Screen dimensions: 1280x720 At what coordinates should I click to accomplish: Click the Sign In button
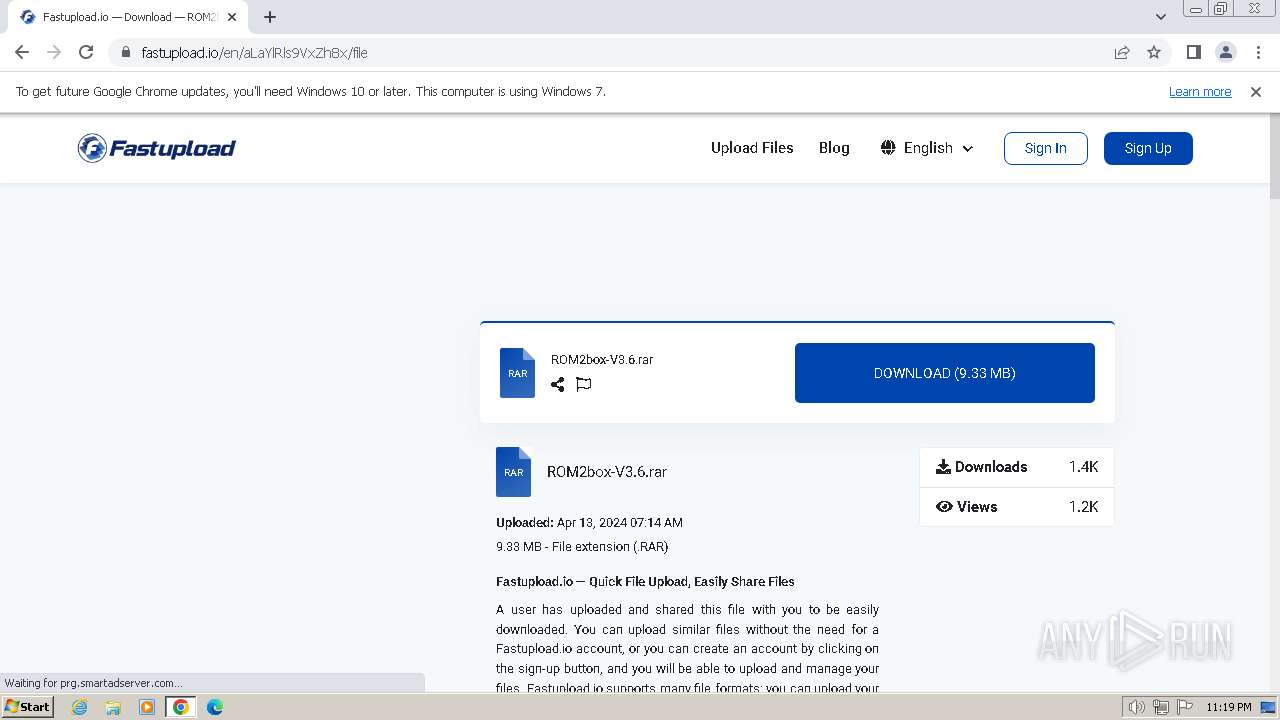(x=1045, y=148)
